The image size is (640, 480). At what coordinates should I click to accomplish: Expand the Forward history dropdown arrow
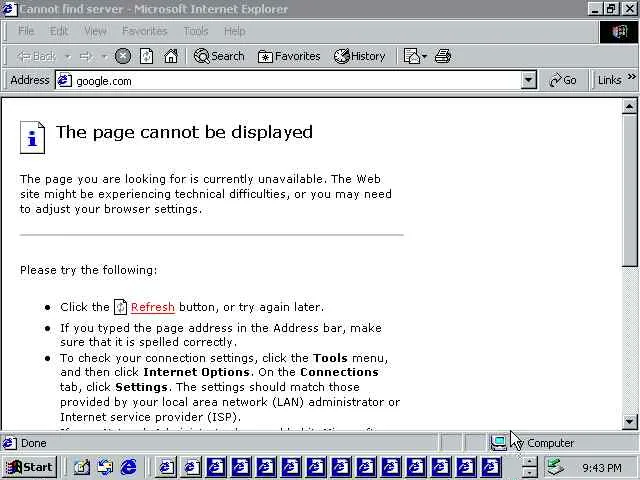[x=104, y=56]
